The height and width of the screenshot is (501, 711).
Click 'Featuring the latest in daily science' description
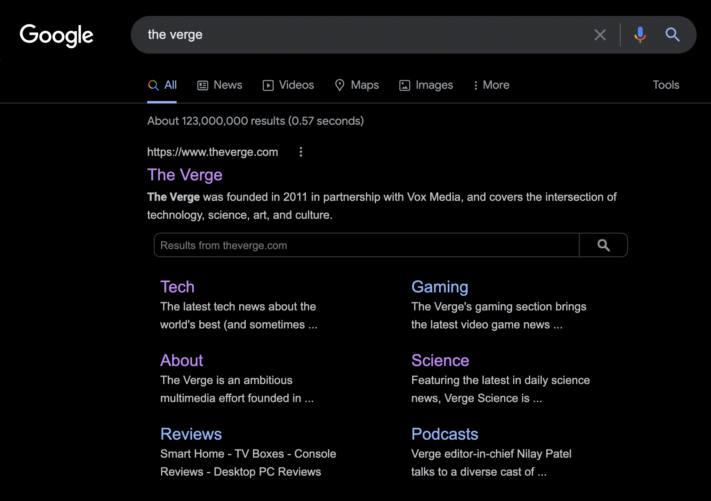click(500, 380)
